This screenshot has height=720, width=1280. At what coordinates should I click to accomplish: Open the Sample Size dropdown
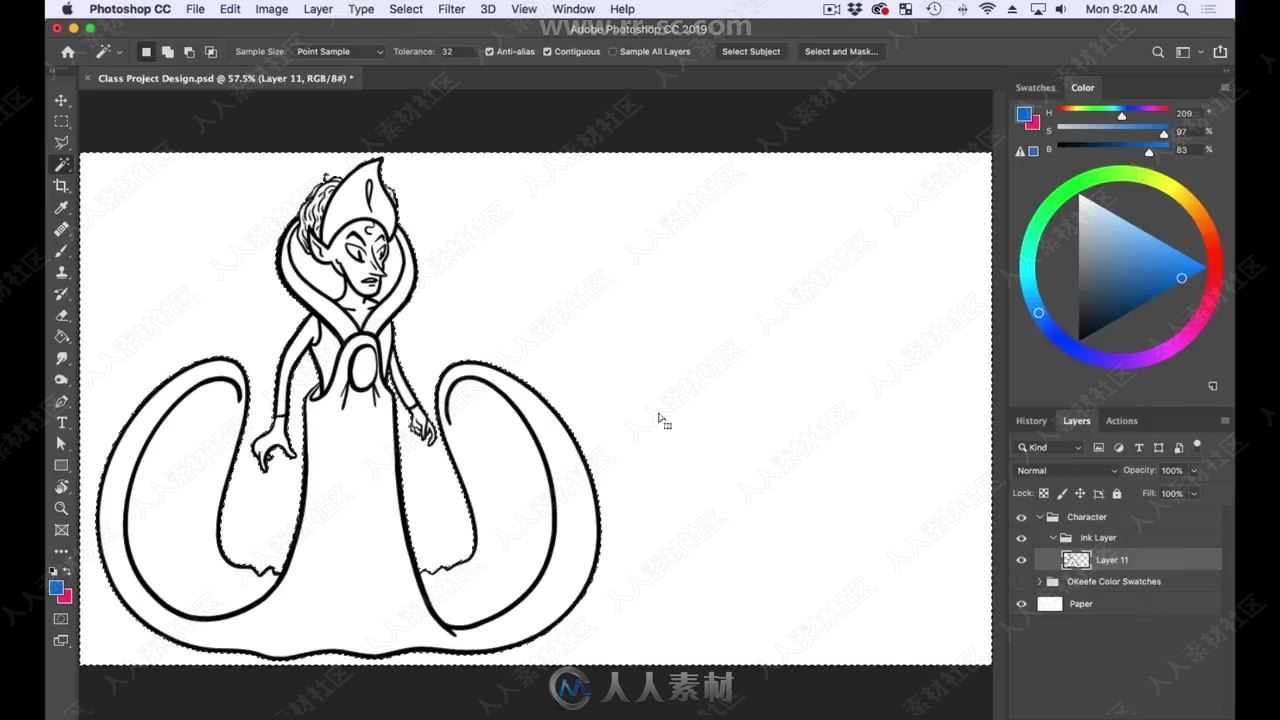click(x=339, y=52)
